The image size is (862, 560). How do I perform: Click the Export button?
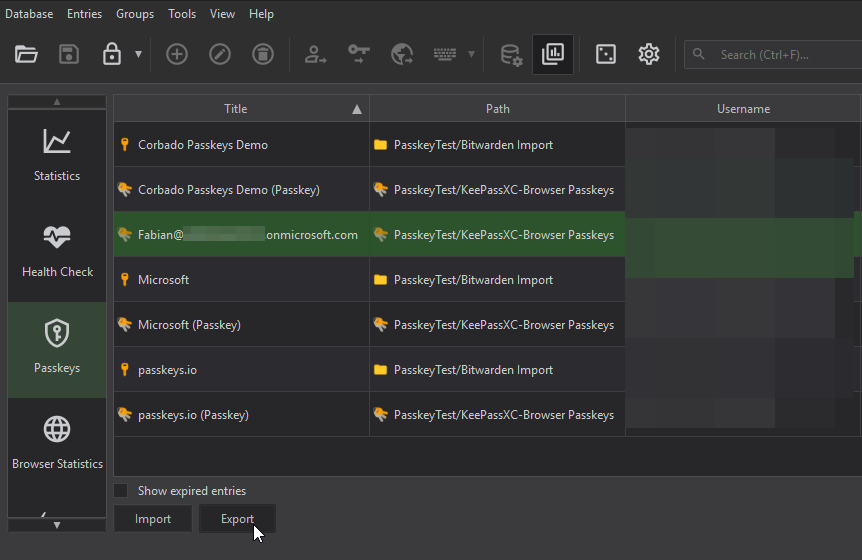[237, 519]
